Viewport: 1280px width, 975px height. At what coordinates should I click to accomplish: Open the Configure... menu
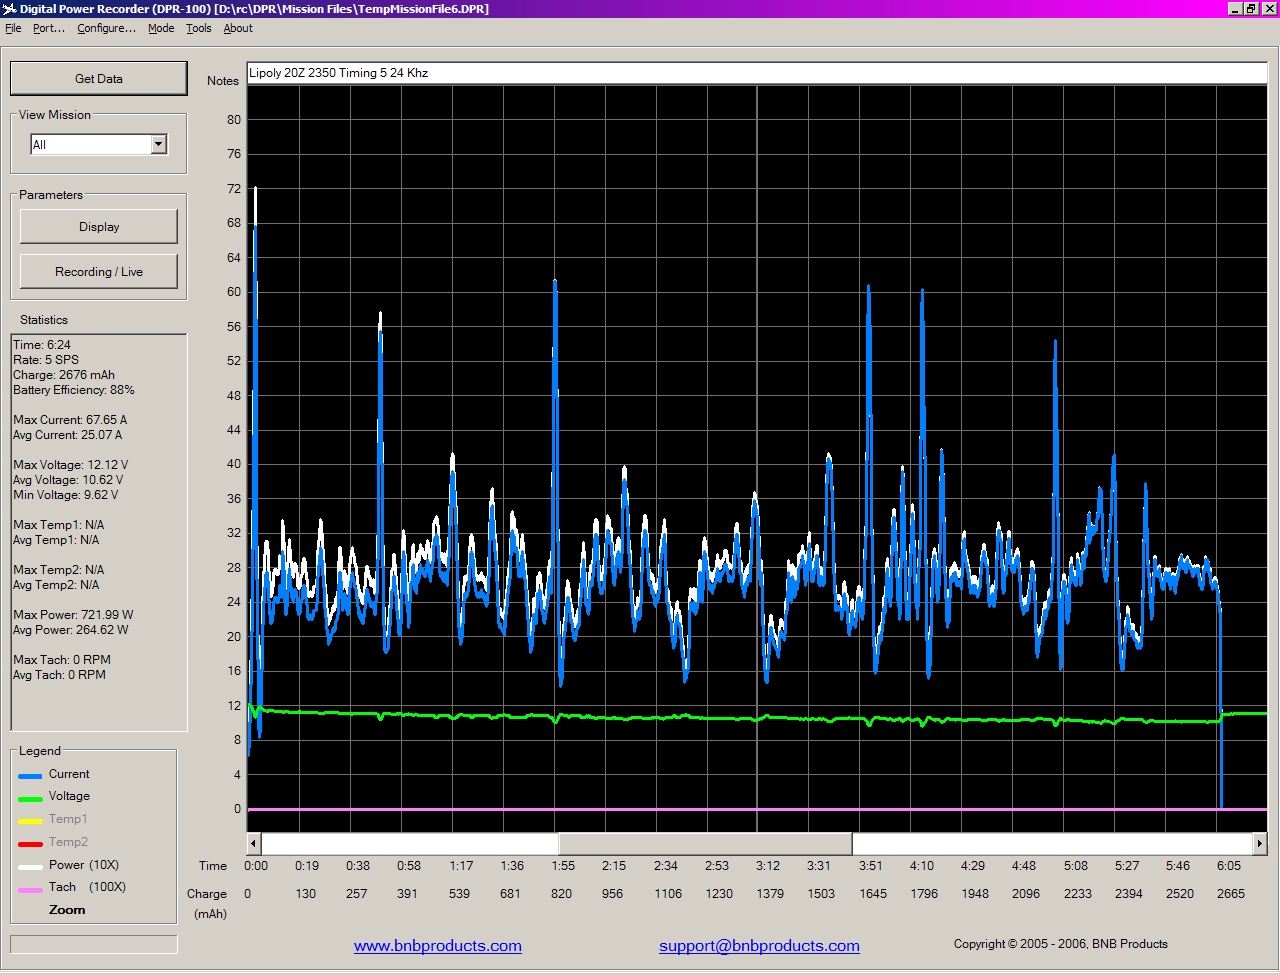(106, 28)
